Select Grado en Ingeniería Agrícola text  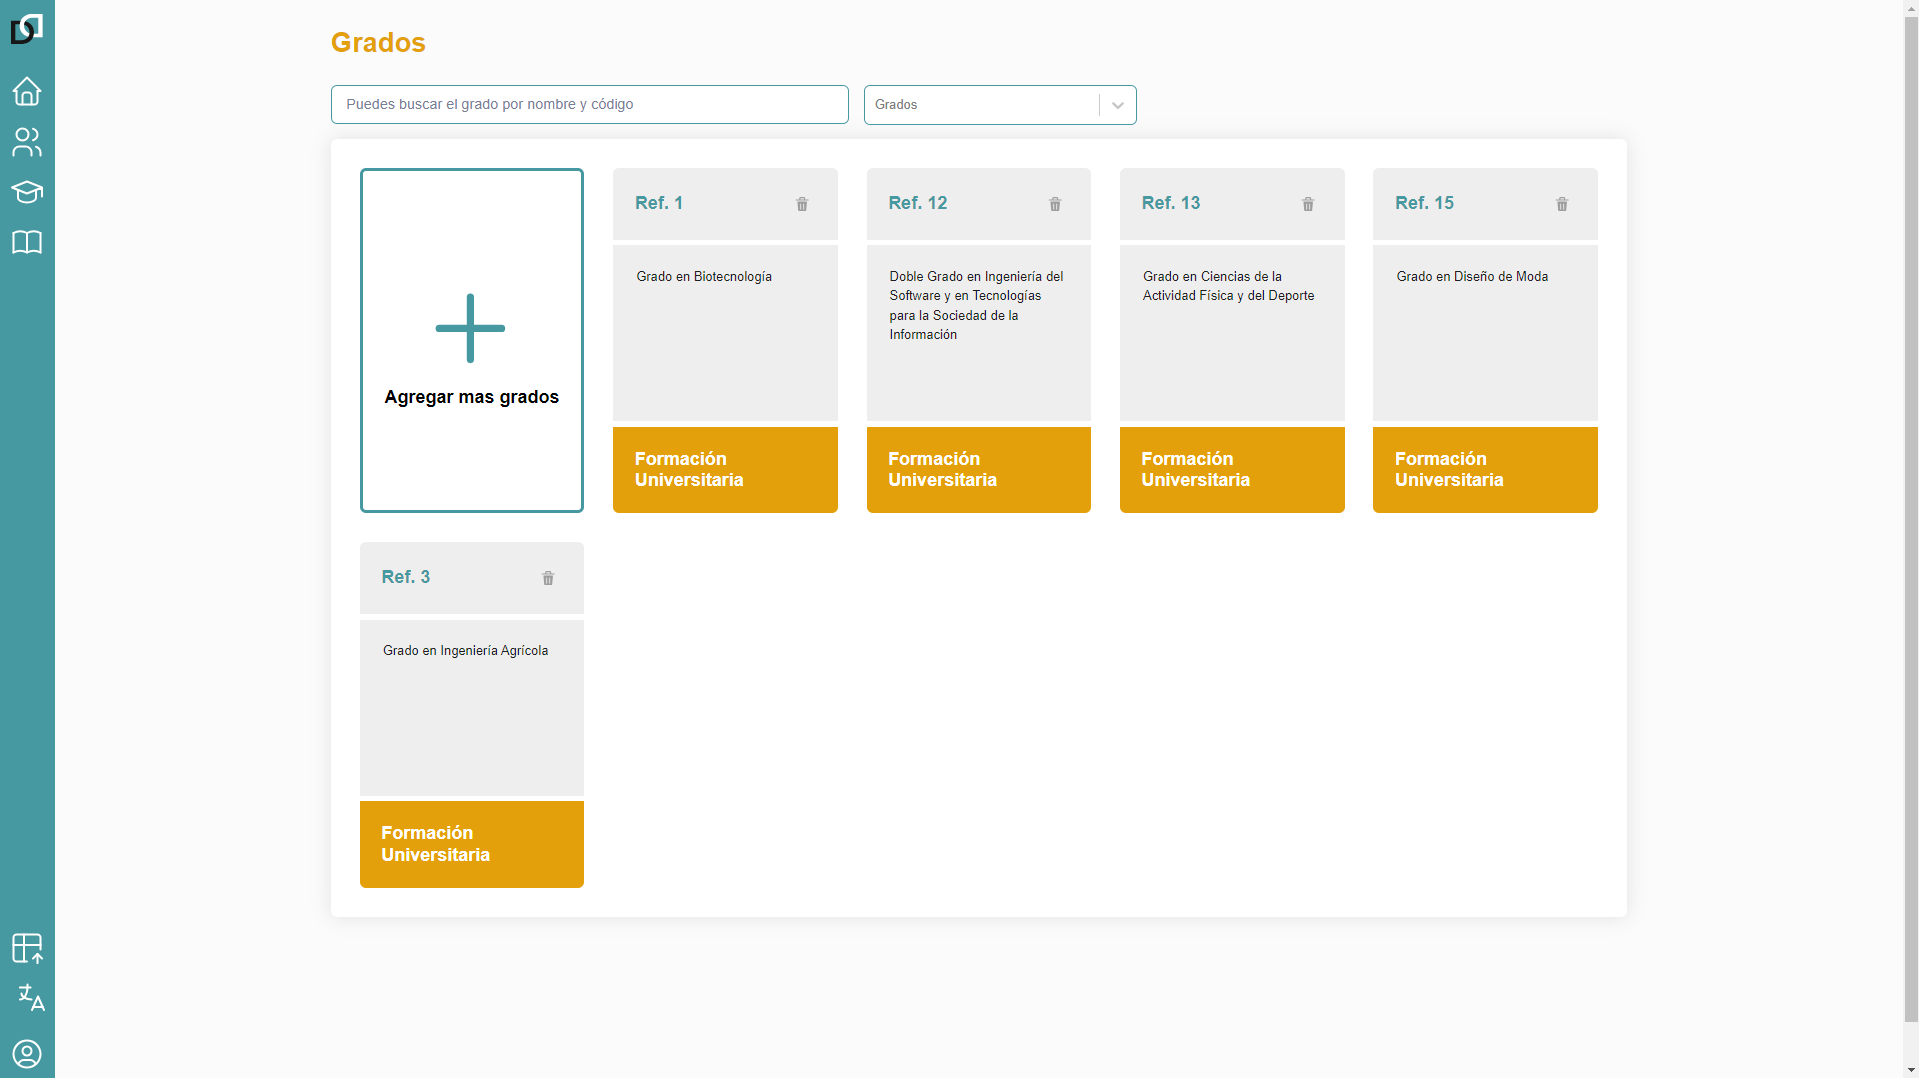click(465, 651)
